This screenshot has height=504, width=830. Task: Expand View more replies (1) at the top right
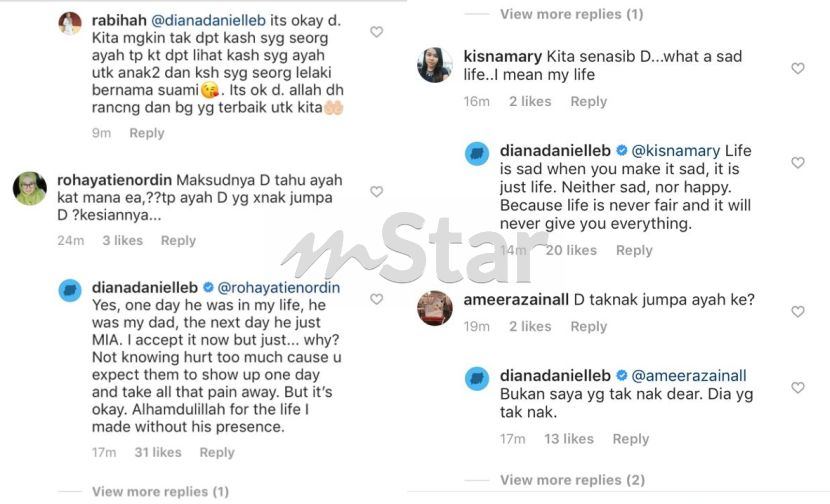coord(572,14)
